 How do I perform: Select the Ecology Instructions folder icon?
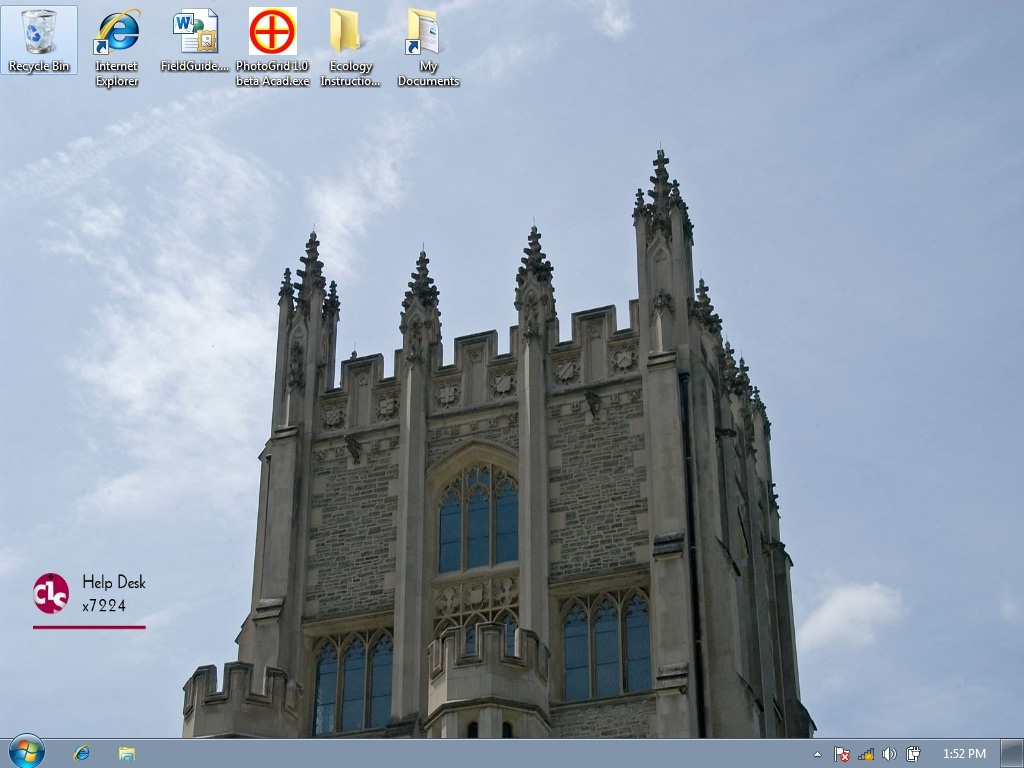click(x=350, y=47)
